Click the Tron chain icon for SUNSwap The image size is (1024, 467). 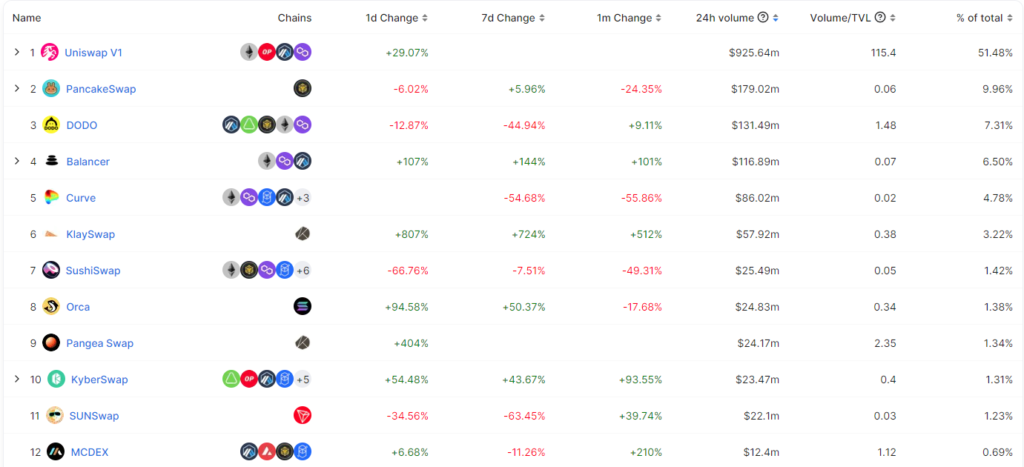[x=302, y=415]
